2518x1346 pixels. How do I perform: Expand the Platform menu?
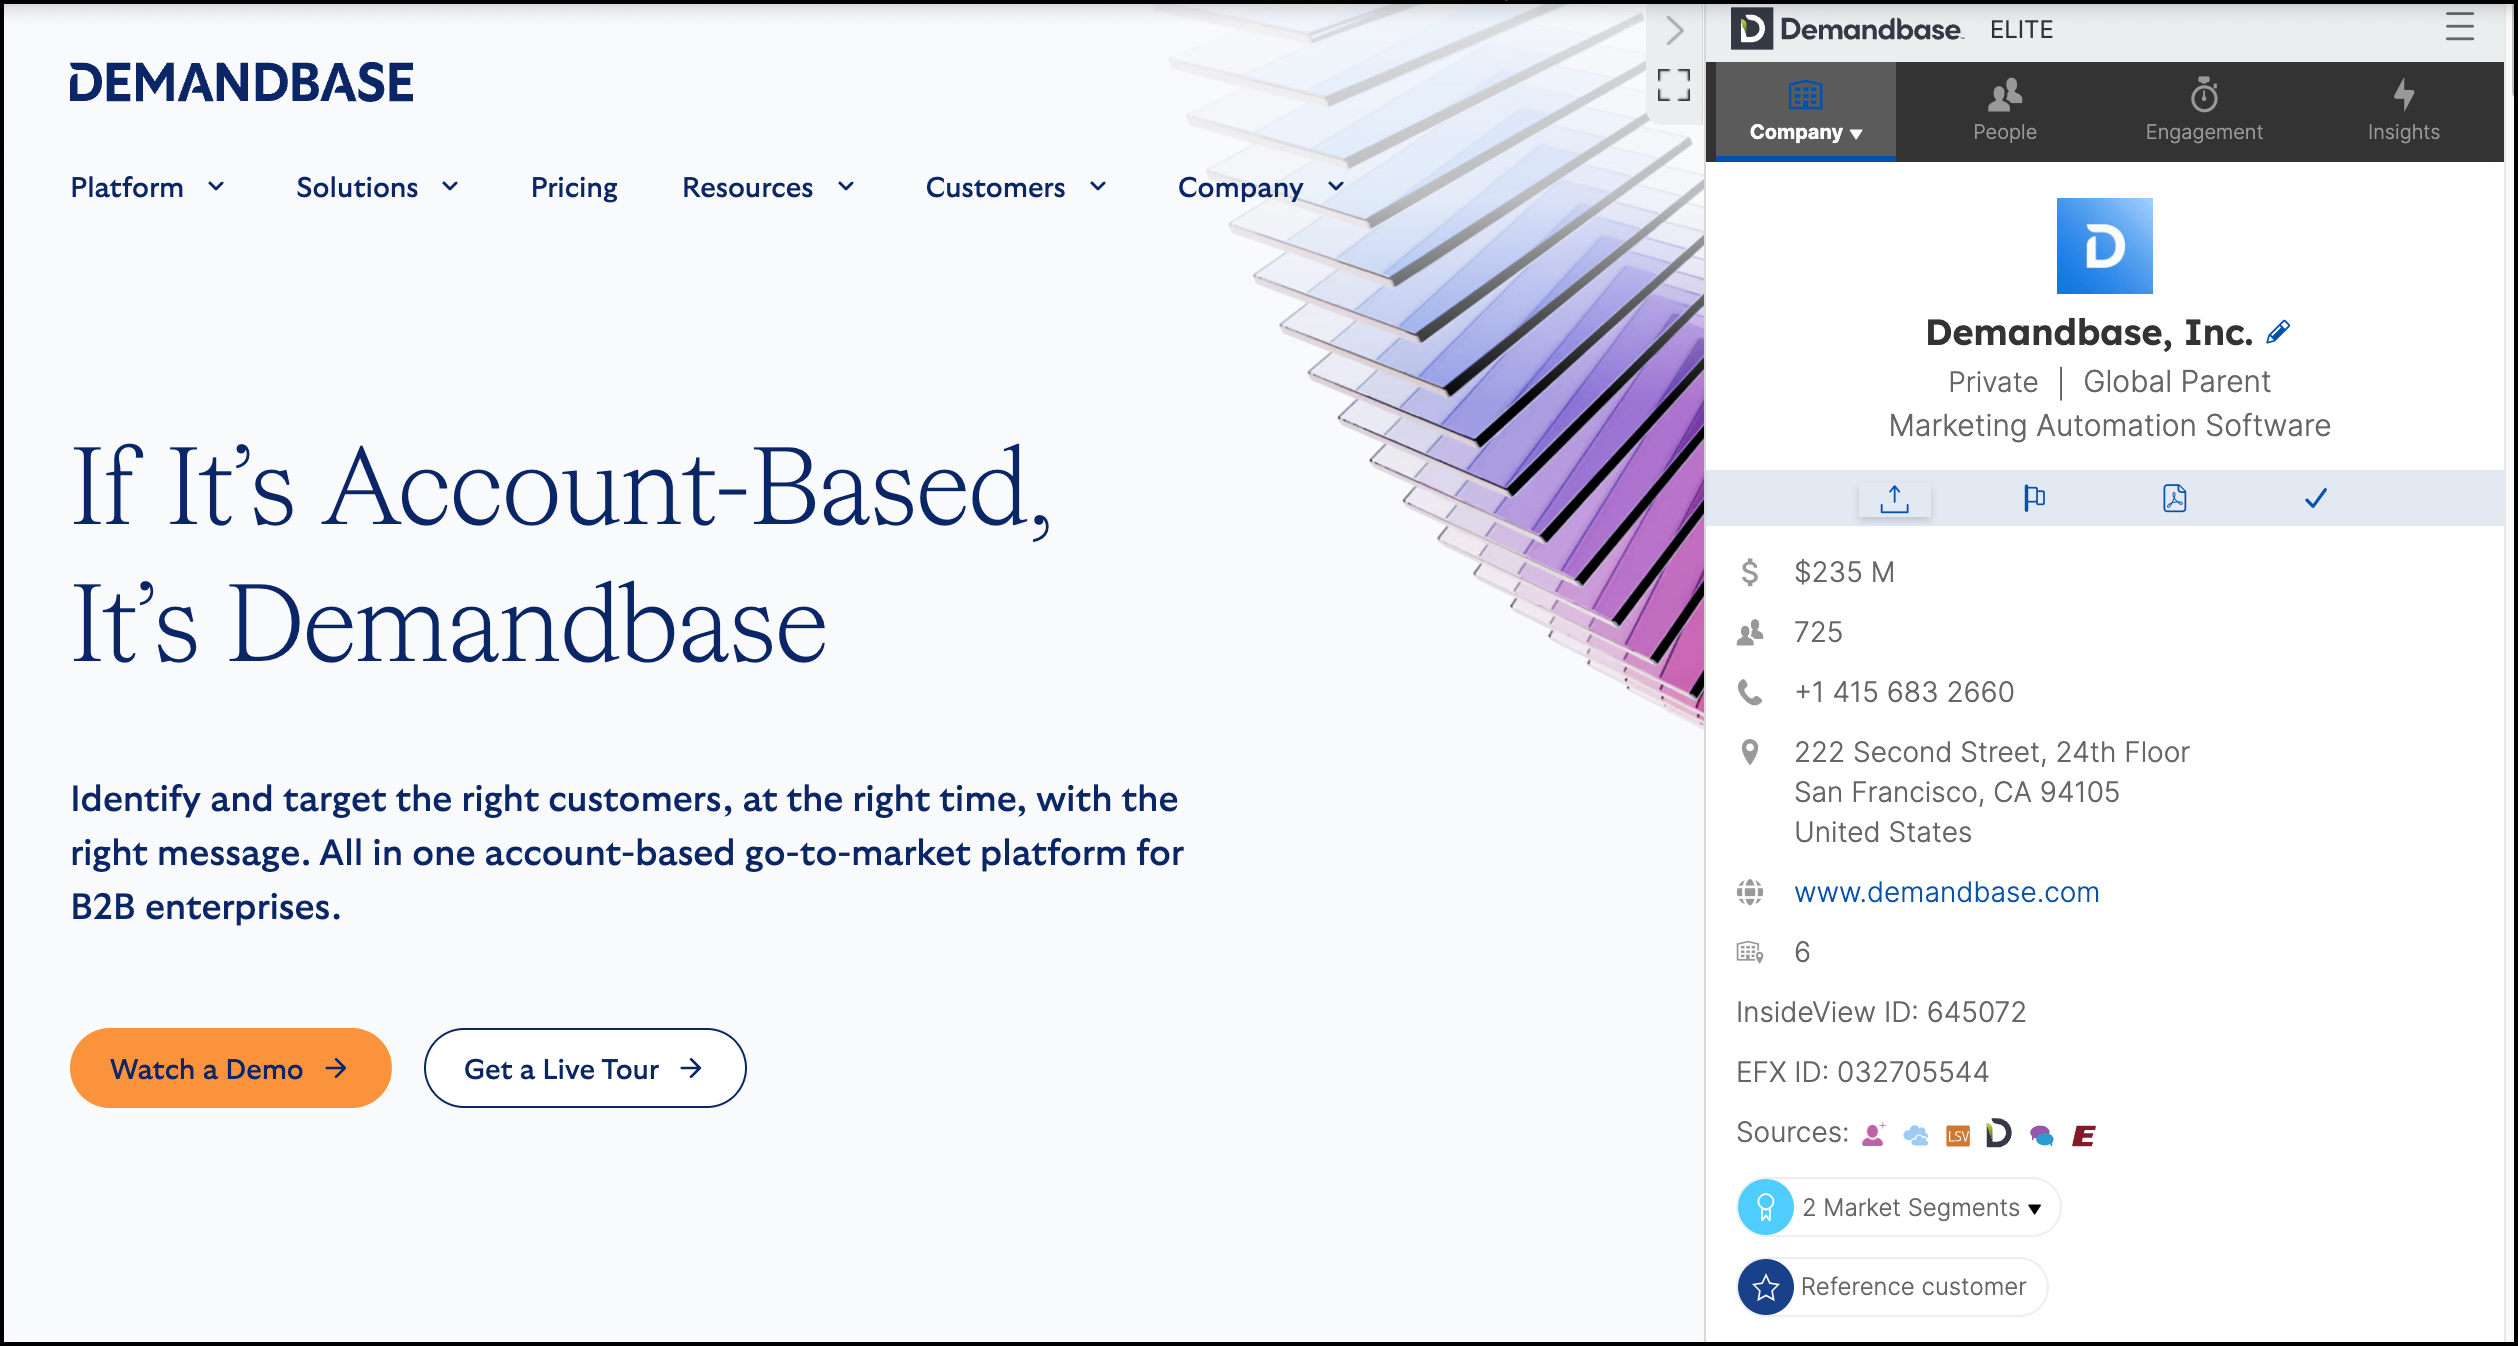click(148, 187)
